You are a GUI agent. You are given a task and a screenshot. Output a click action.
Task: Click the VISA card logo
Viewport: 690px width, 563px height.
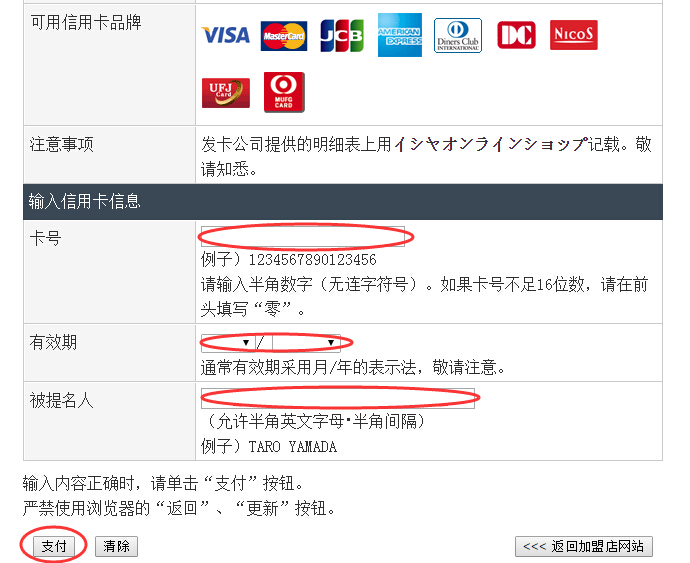[x=225, y=36]
